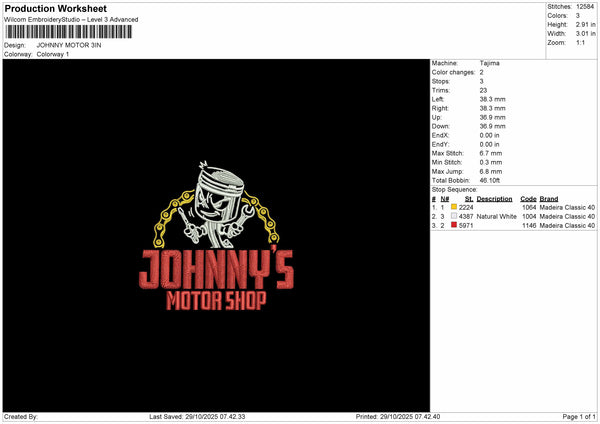Click the "EndX:" label
This screenshot has width=600, height=424.
[x=440, y=135]
